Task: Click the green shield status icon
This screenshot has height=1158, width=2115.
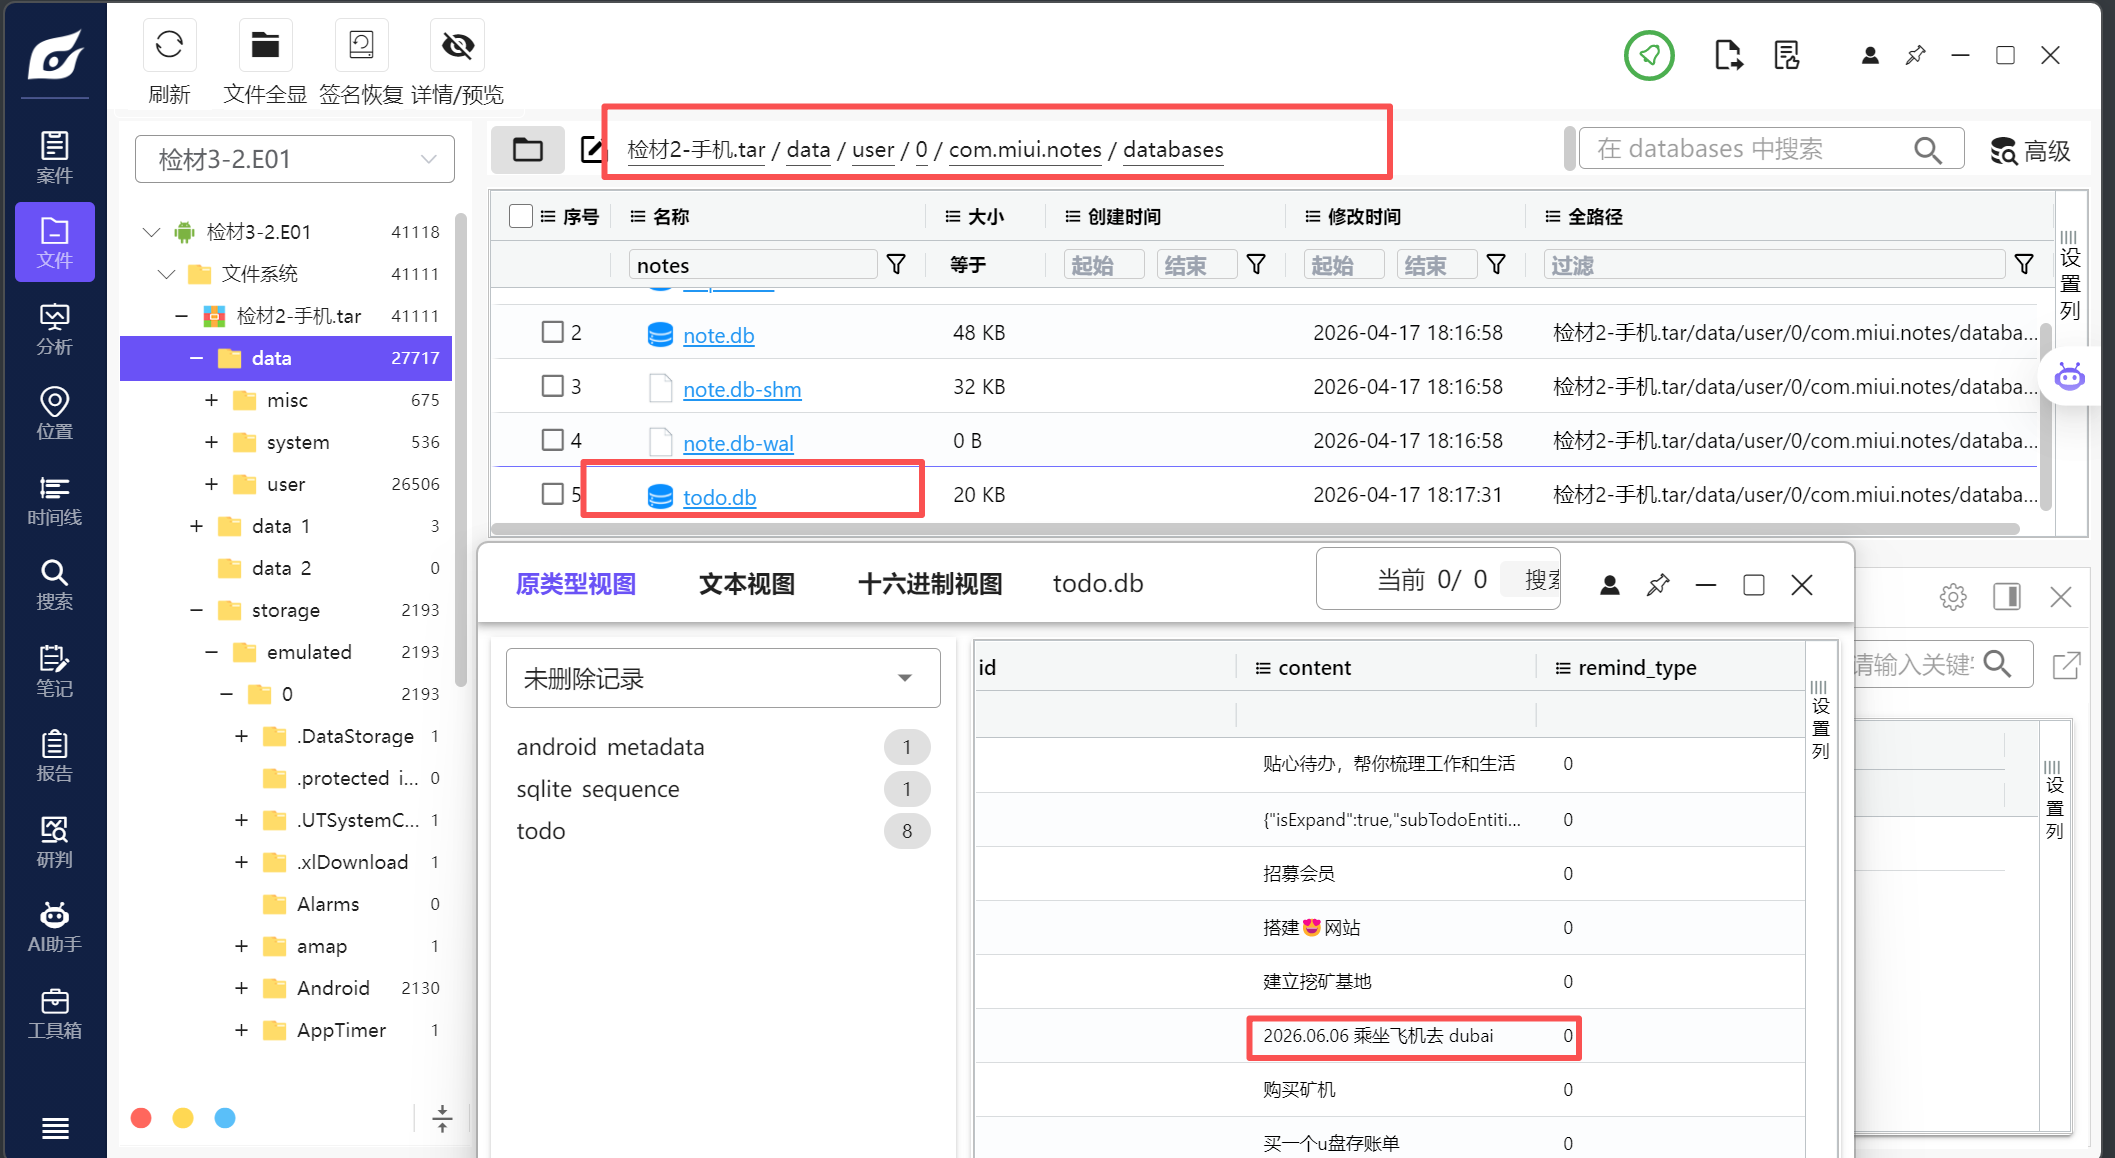Action: pos(1649,55)
